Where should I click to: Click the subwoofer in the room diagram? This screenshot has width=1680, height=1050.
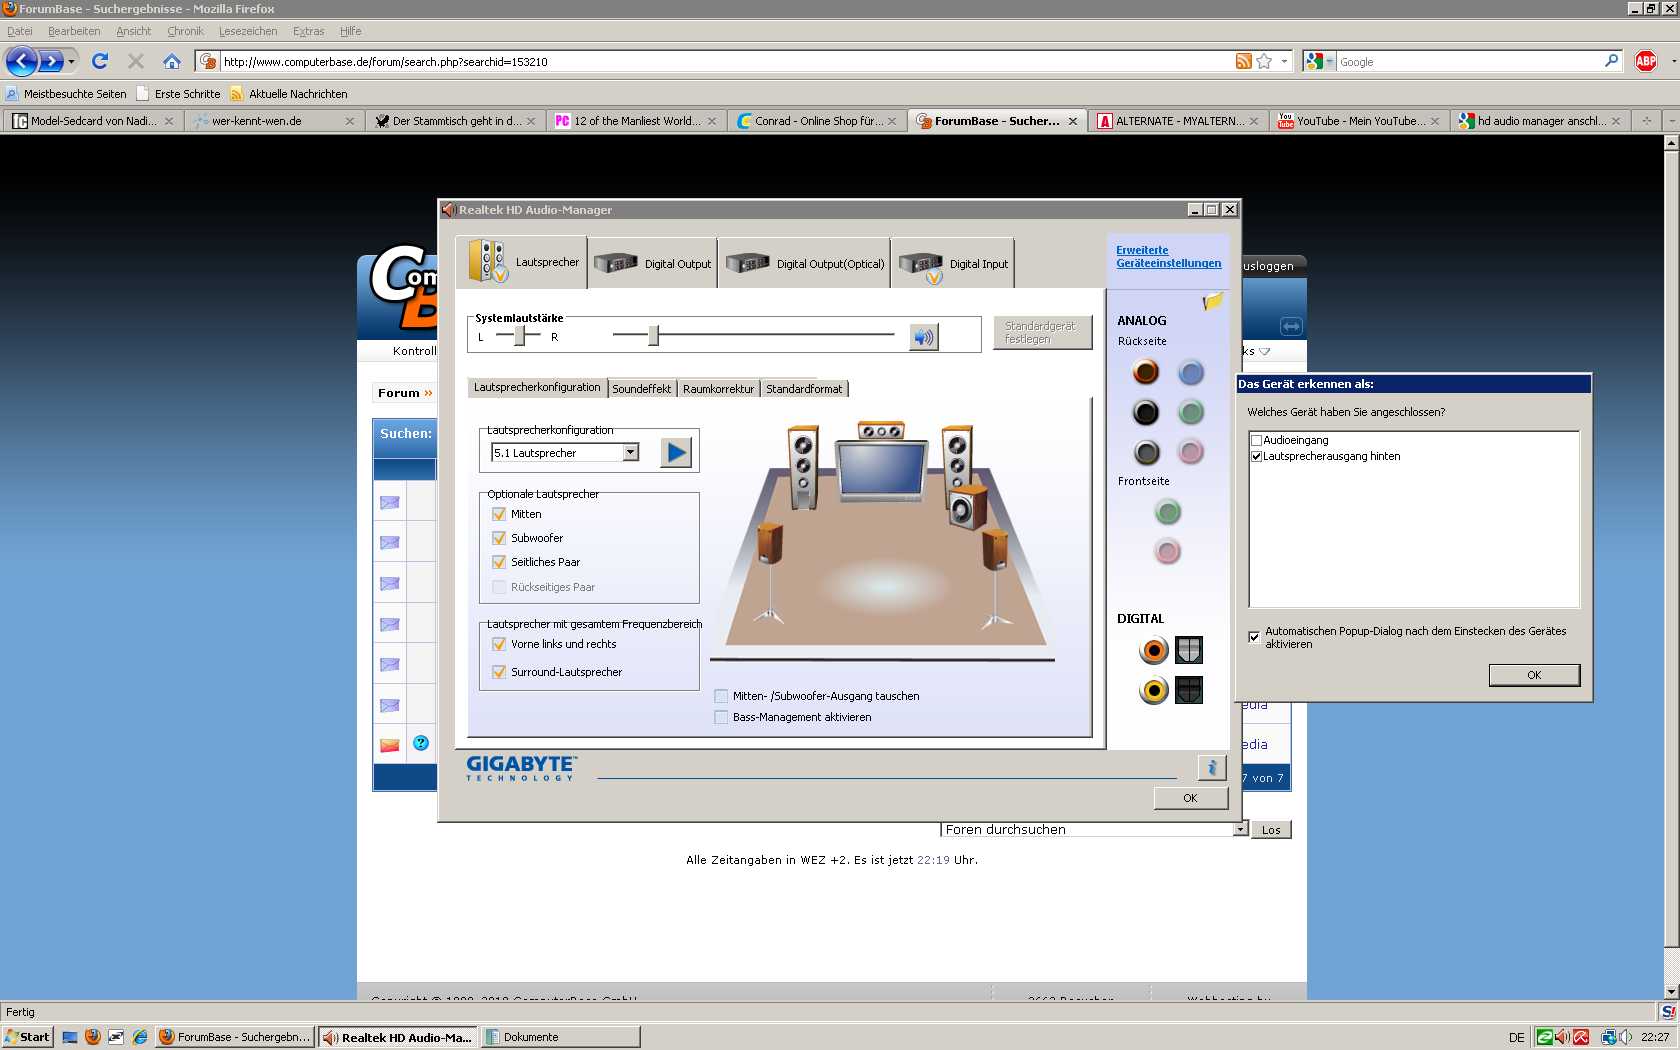pos(967,507)
